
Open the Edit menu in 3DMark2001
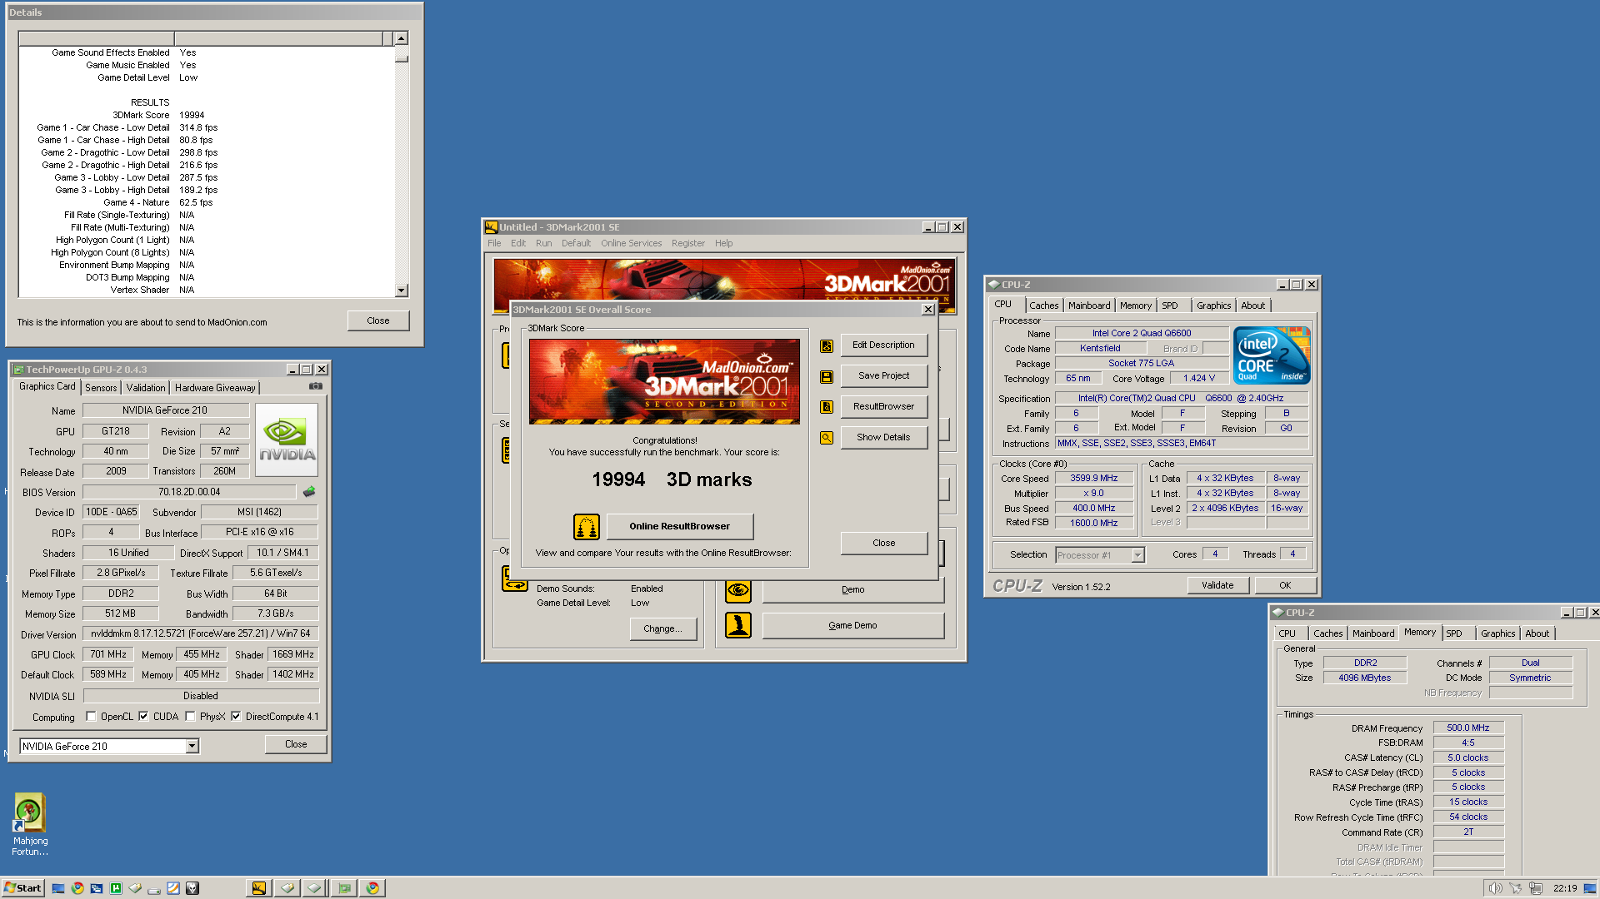coord(518,243)
